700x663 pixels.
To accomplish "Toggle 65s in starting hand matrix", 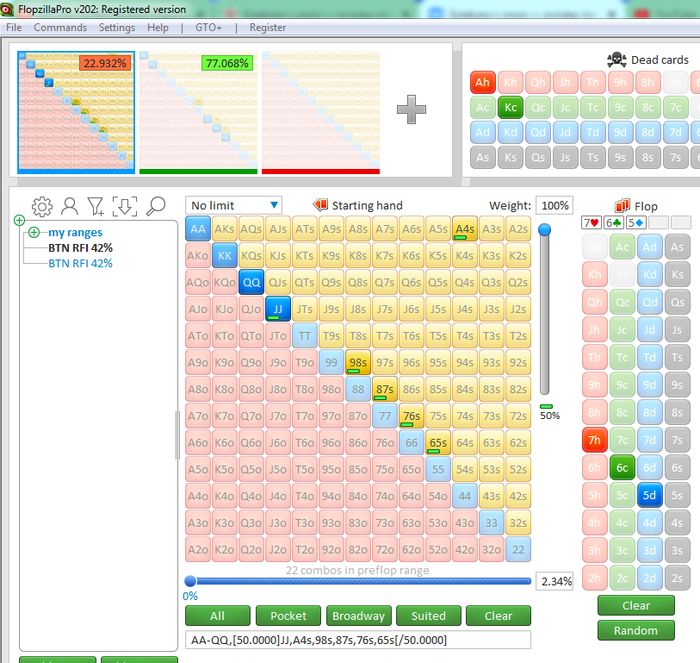I will pyautogui.click(x=438, y=443).
